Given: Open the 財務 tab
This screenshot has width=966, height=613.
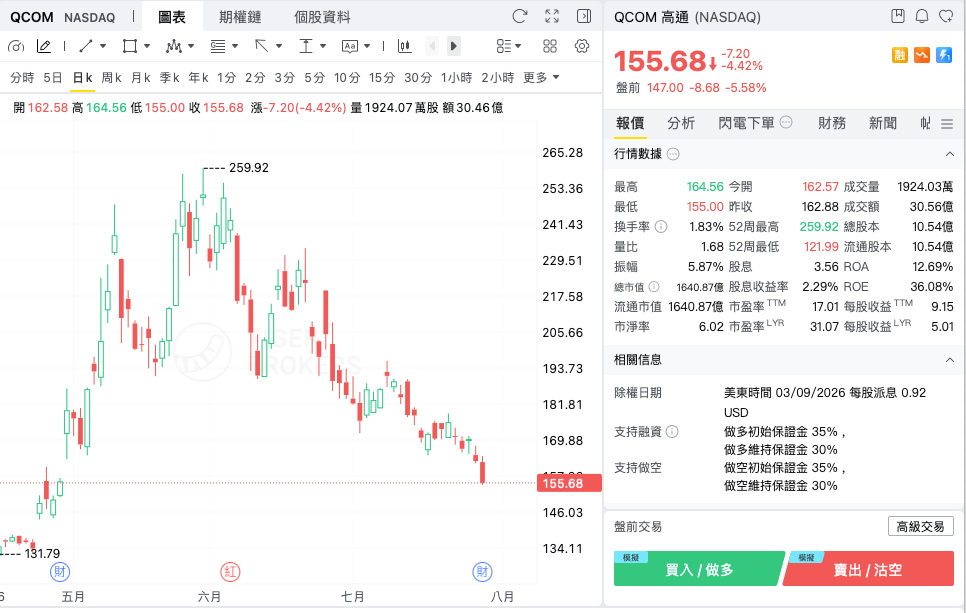Looking at the screenshot, I should [x=832, y=123].
